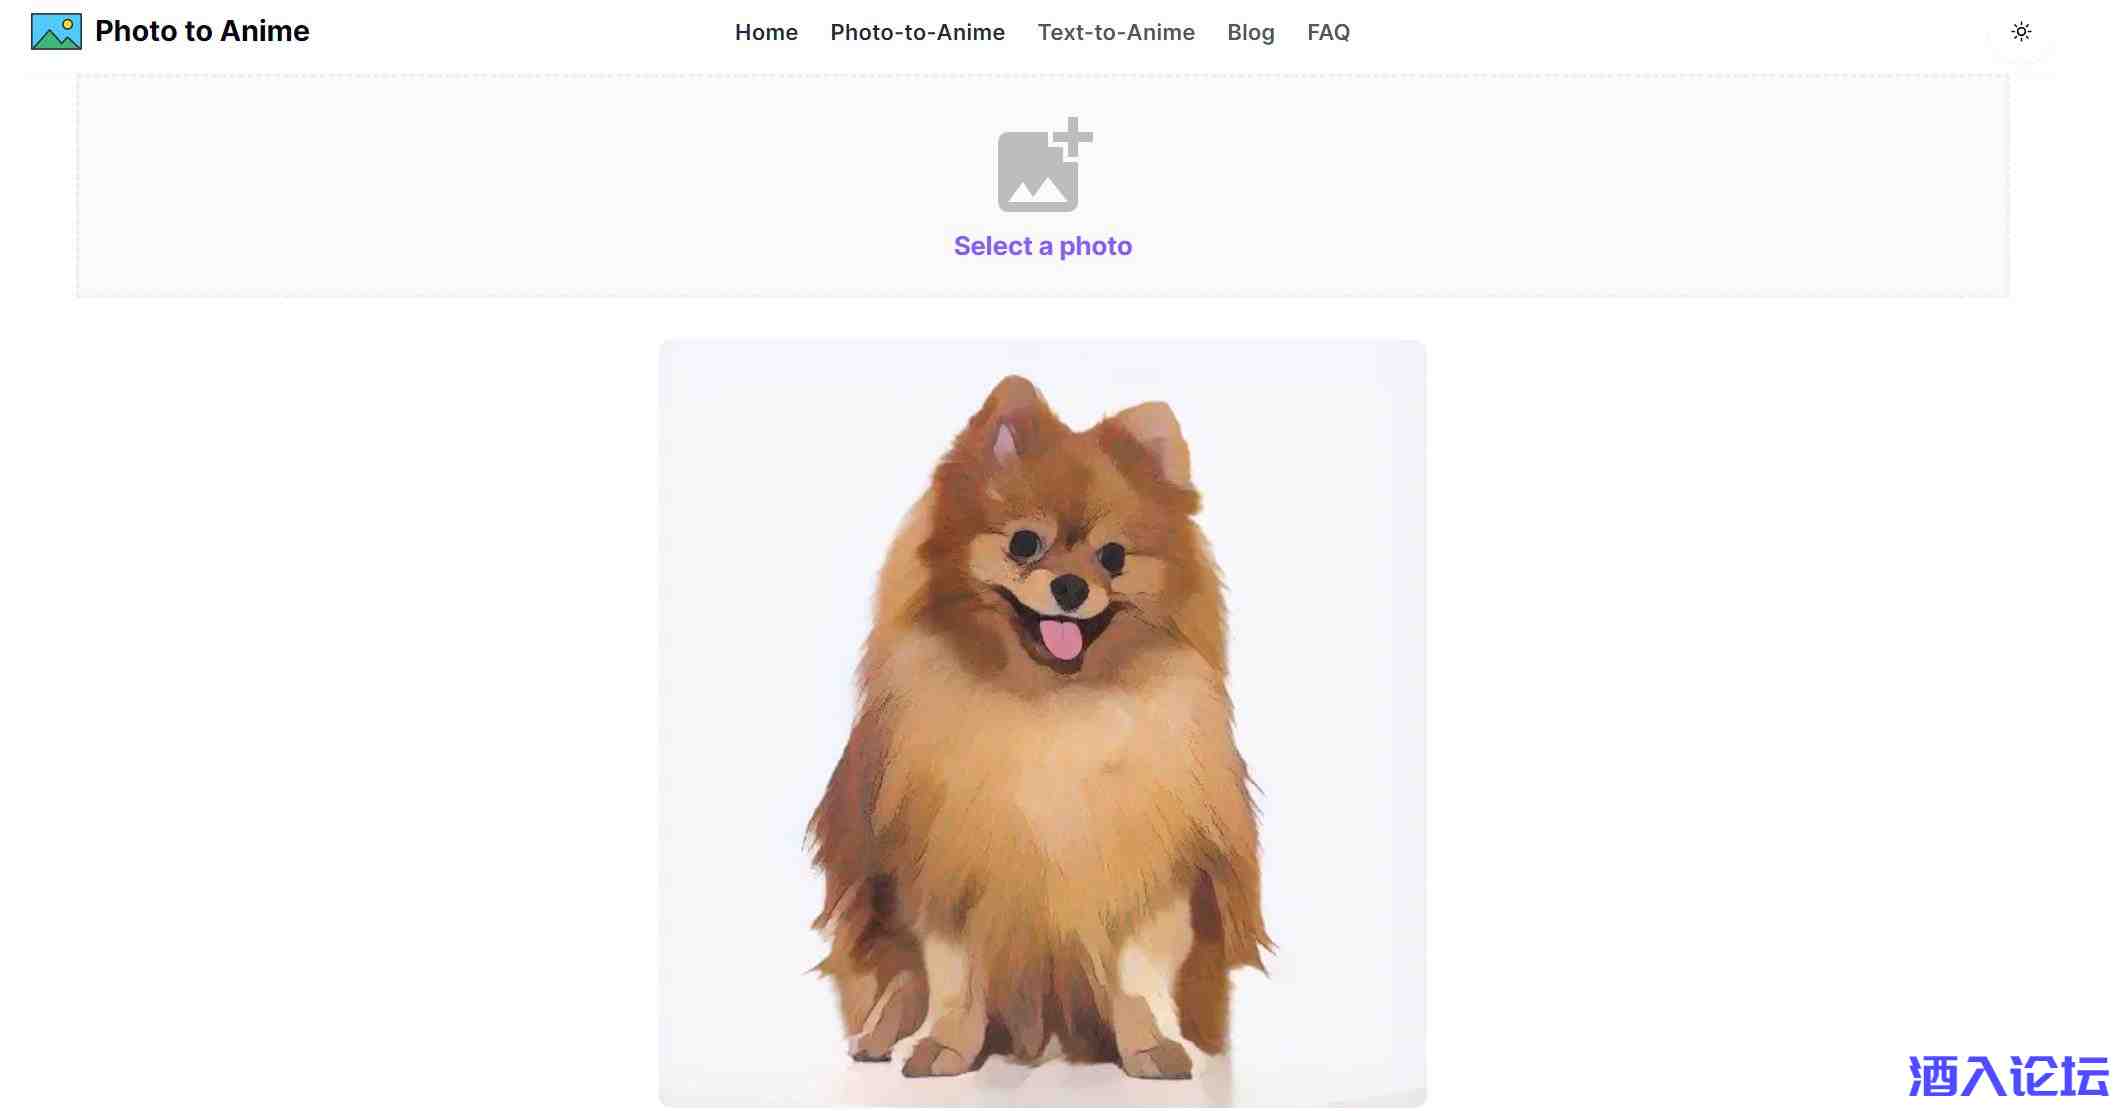Open the FAQ navigation link
Image resolution: width=2124 pixels, height=1111 pixels.
(x=1328, y=32)
